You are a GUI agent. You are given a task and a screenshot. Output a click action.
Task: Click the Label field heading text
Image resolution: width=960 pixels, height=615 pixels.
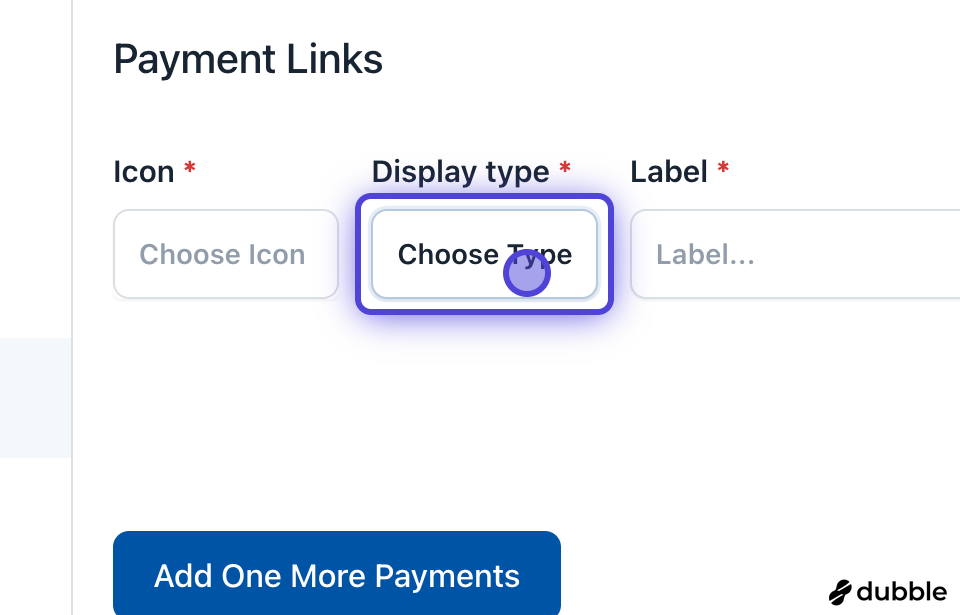pyautogui.click(x=669, y=172)
